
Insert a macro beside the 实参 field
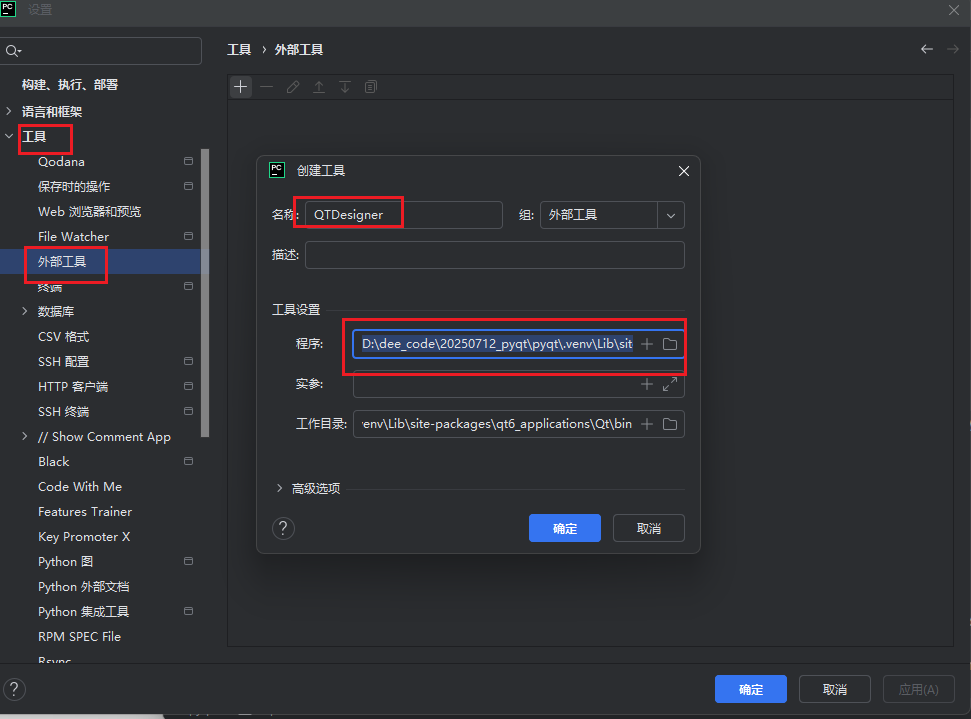click(648, 383)
